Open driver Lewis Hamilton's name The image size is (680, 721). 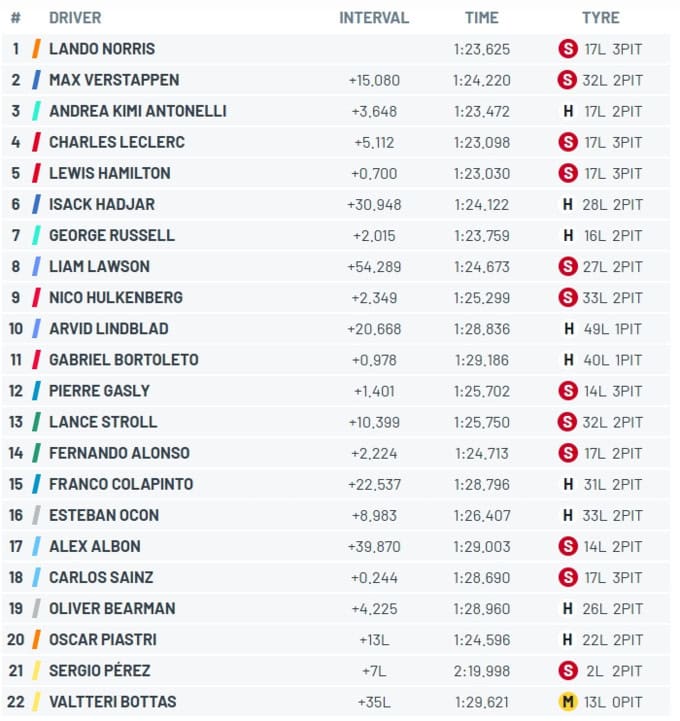109,173
